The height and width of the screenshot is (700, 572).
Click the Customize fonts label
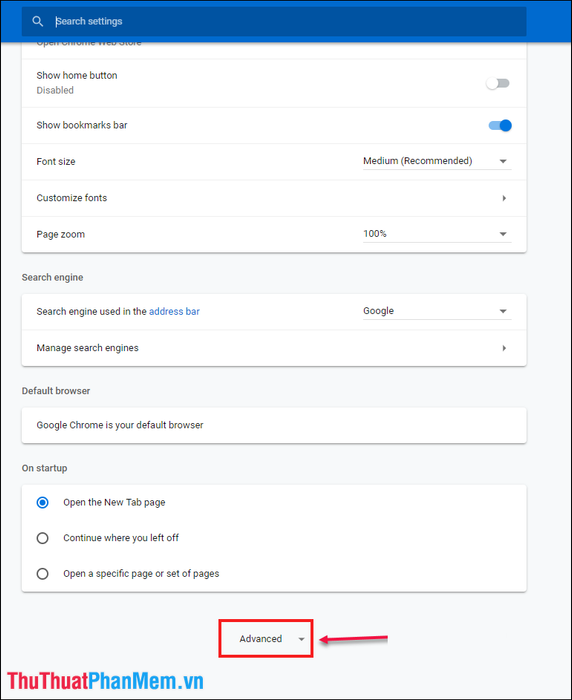click(71, 198)
